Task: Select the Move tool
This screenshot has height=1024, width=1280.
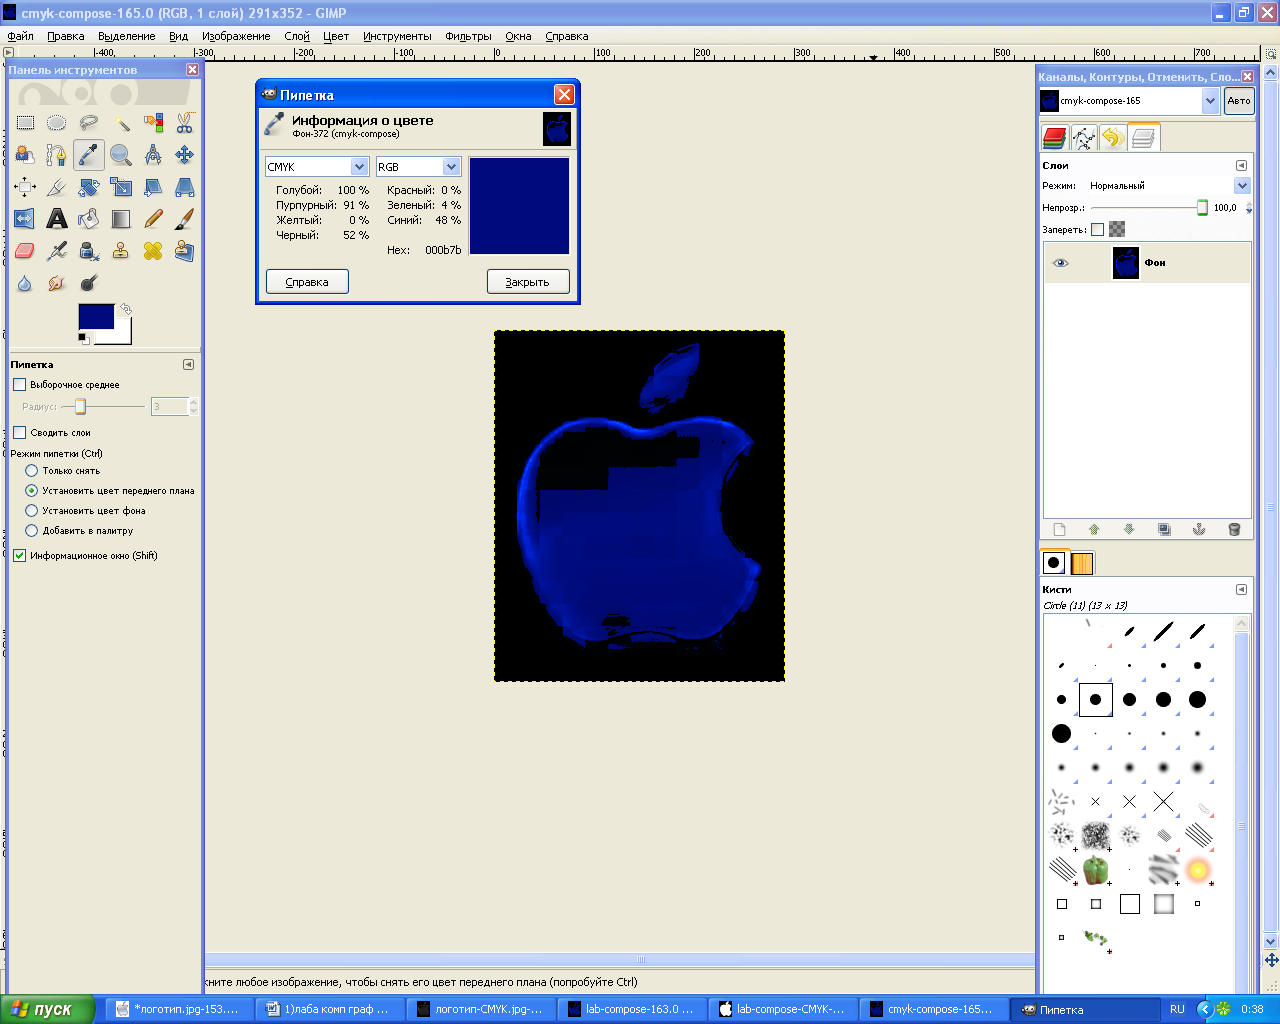Action: tap(185, 155)
